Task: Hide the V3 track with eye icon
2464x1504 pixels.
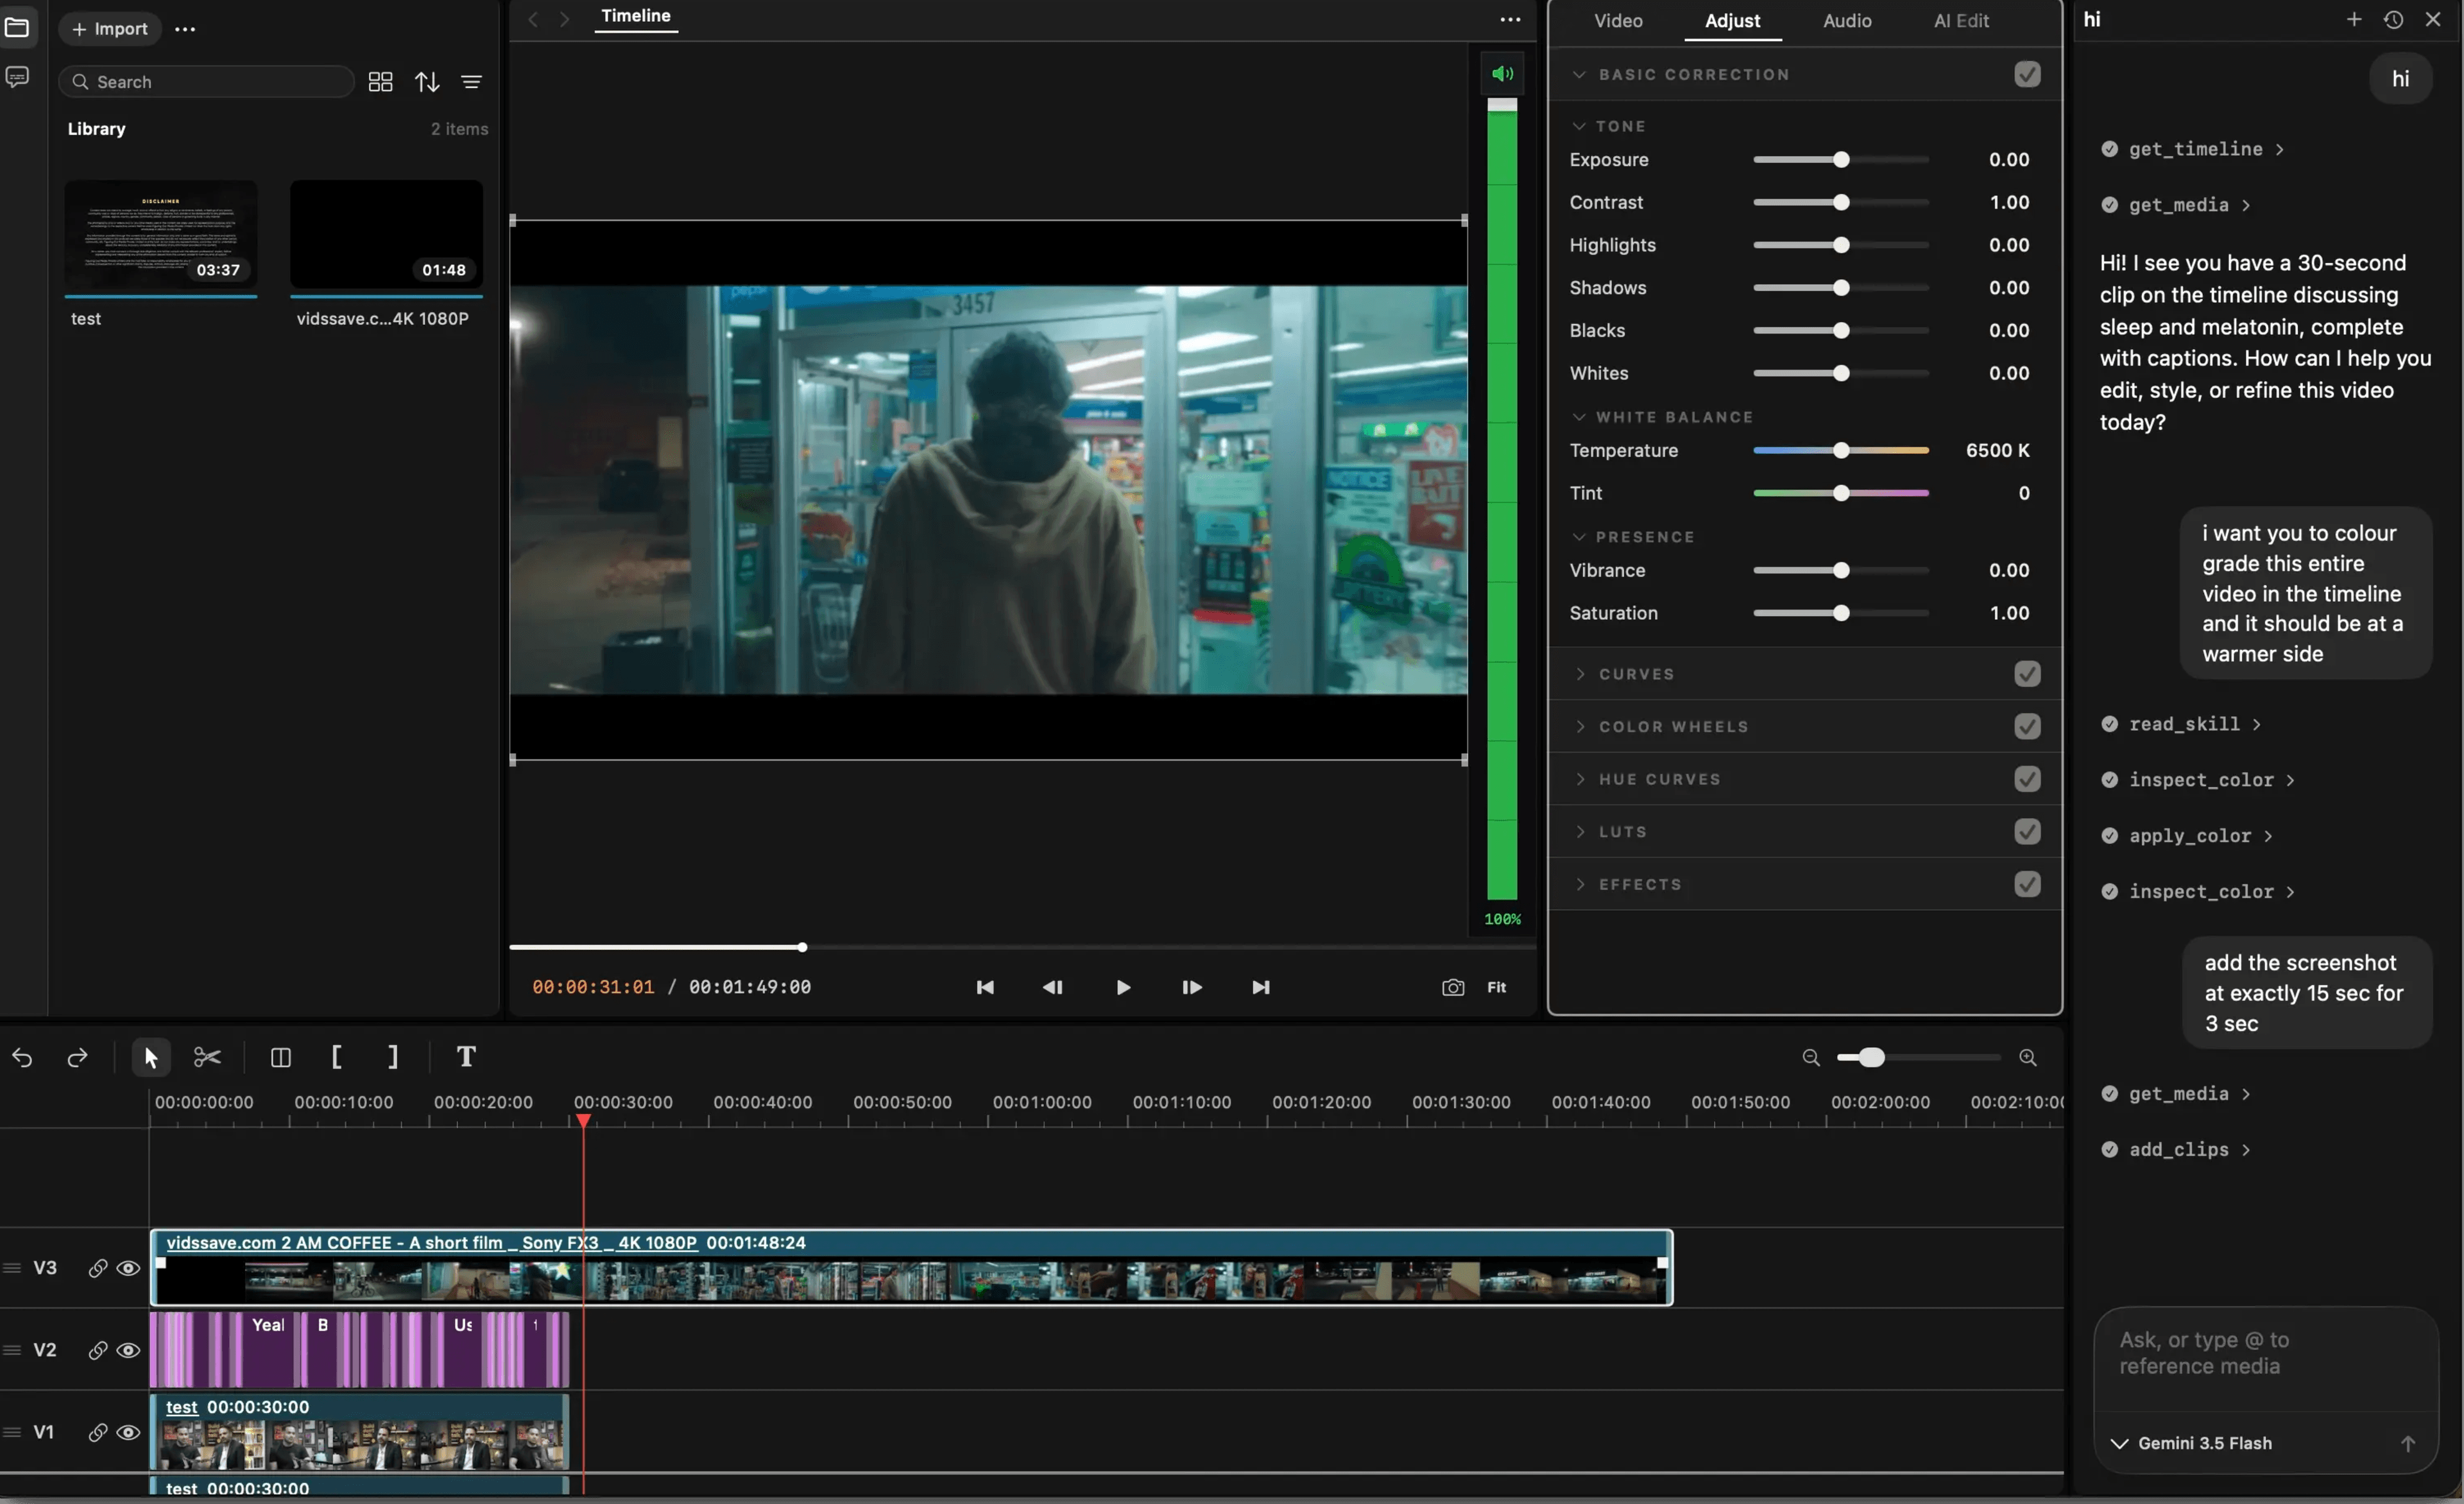Action: (x=128, y=1268)
